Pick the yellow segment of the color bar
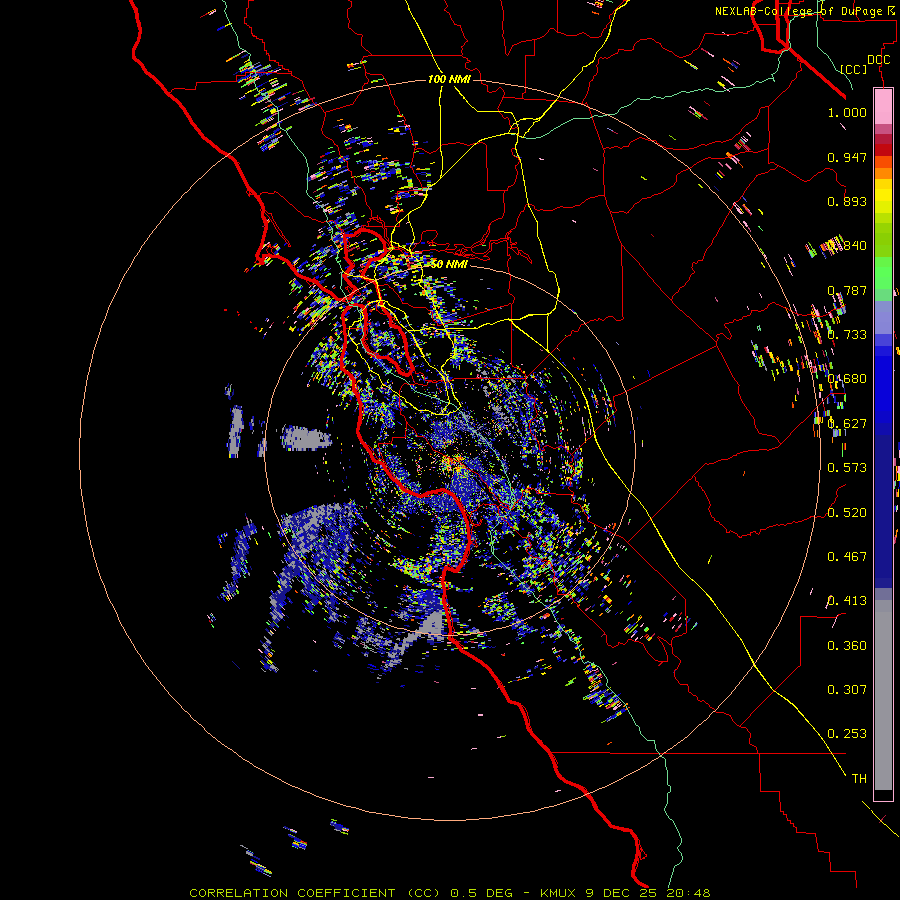 click(883, 196)
